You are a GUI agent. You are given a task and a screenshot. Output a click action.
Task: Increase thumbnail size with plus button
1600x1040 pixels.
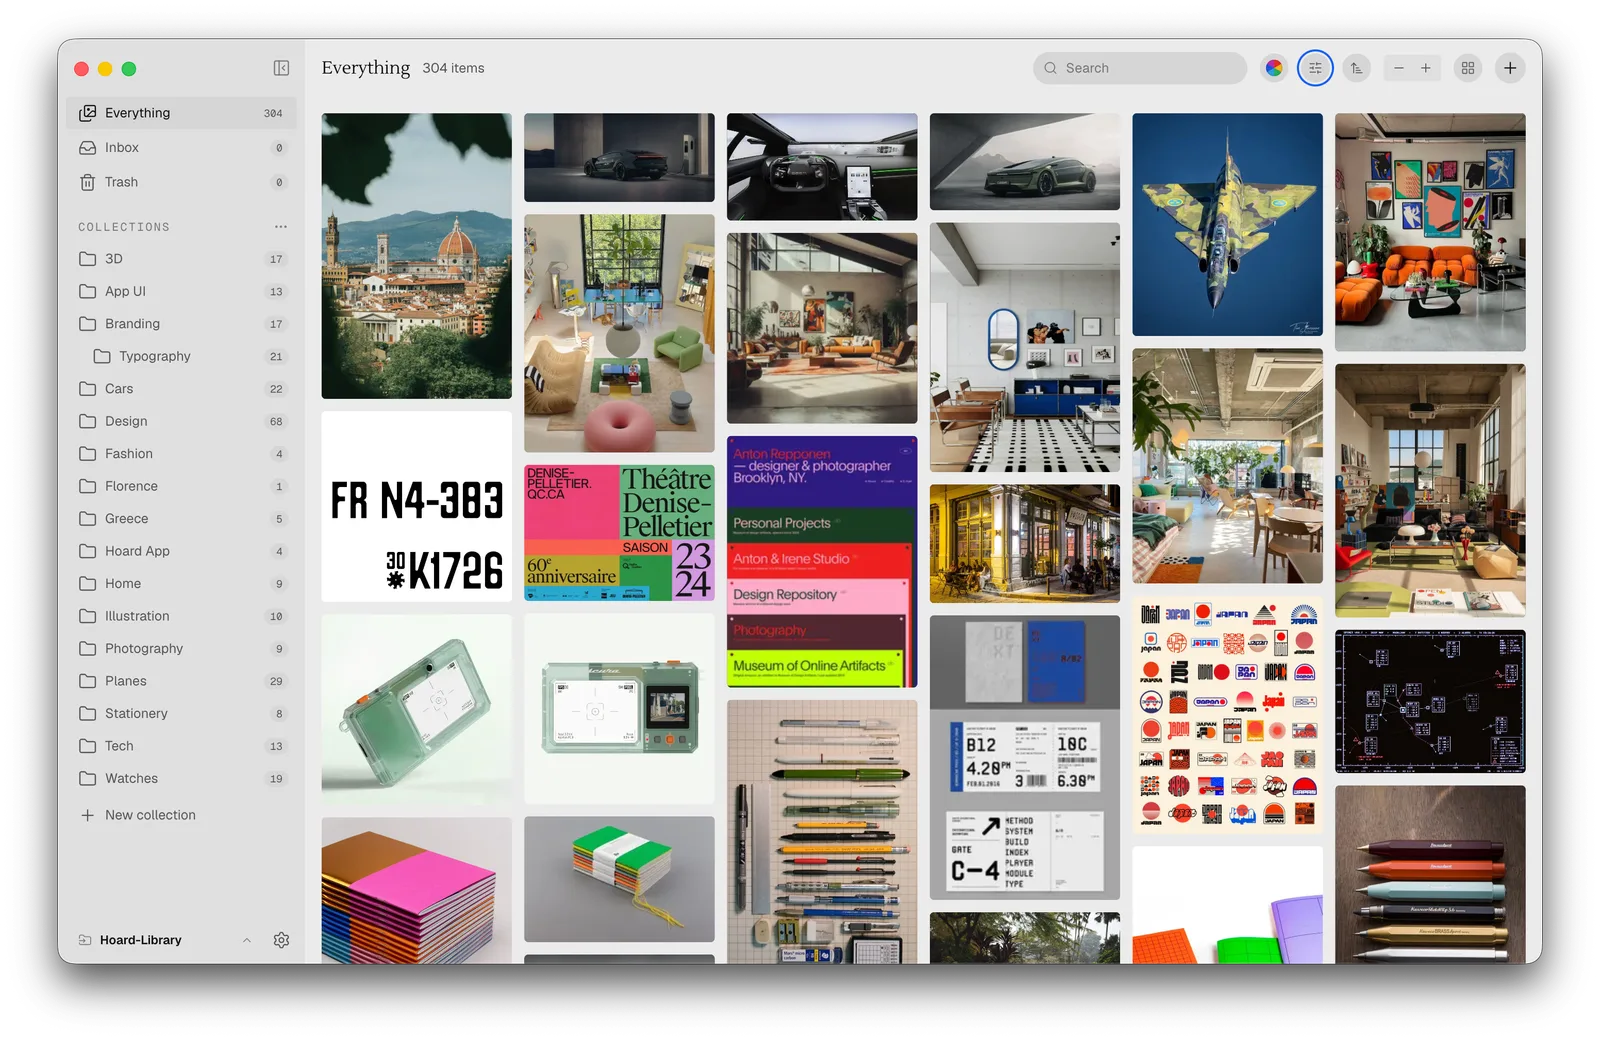click(x=1426, y=68)
